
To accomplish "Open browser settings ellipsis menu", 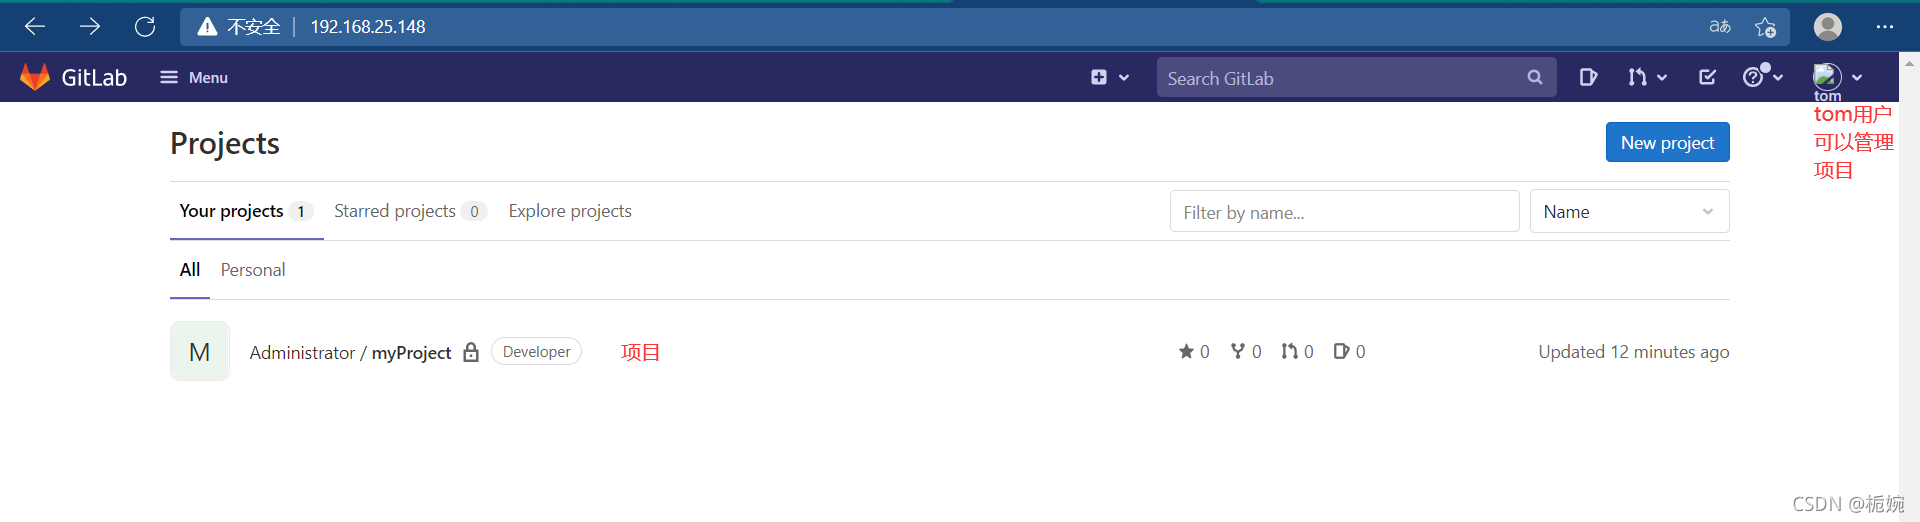I will coord(1885,27).
